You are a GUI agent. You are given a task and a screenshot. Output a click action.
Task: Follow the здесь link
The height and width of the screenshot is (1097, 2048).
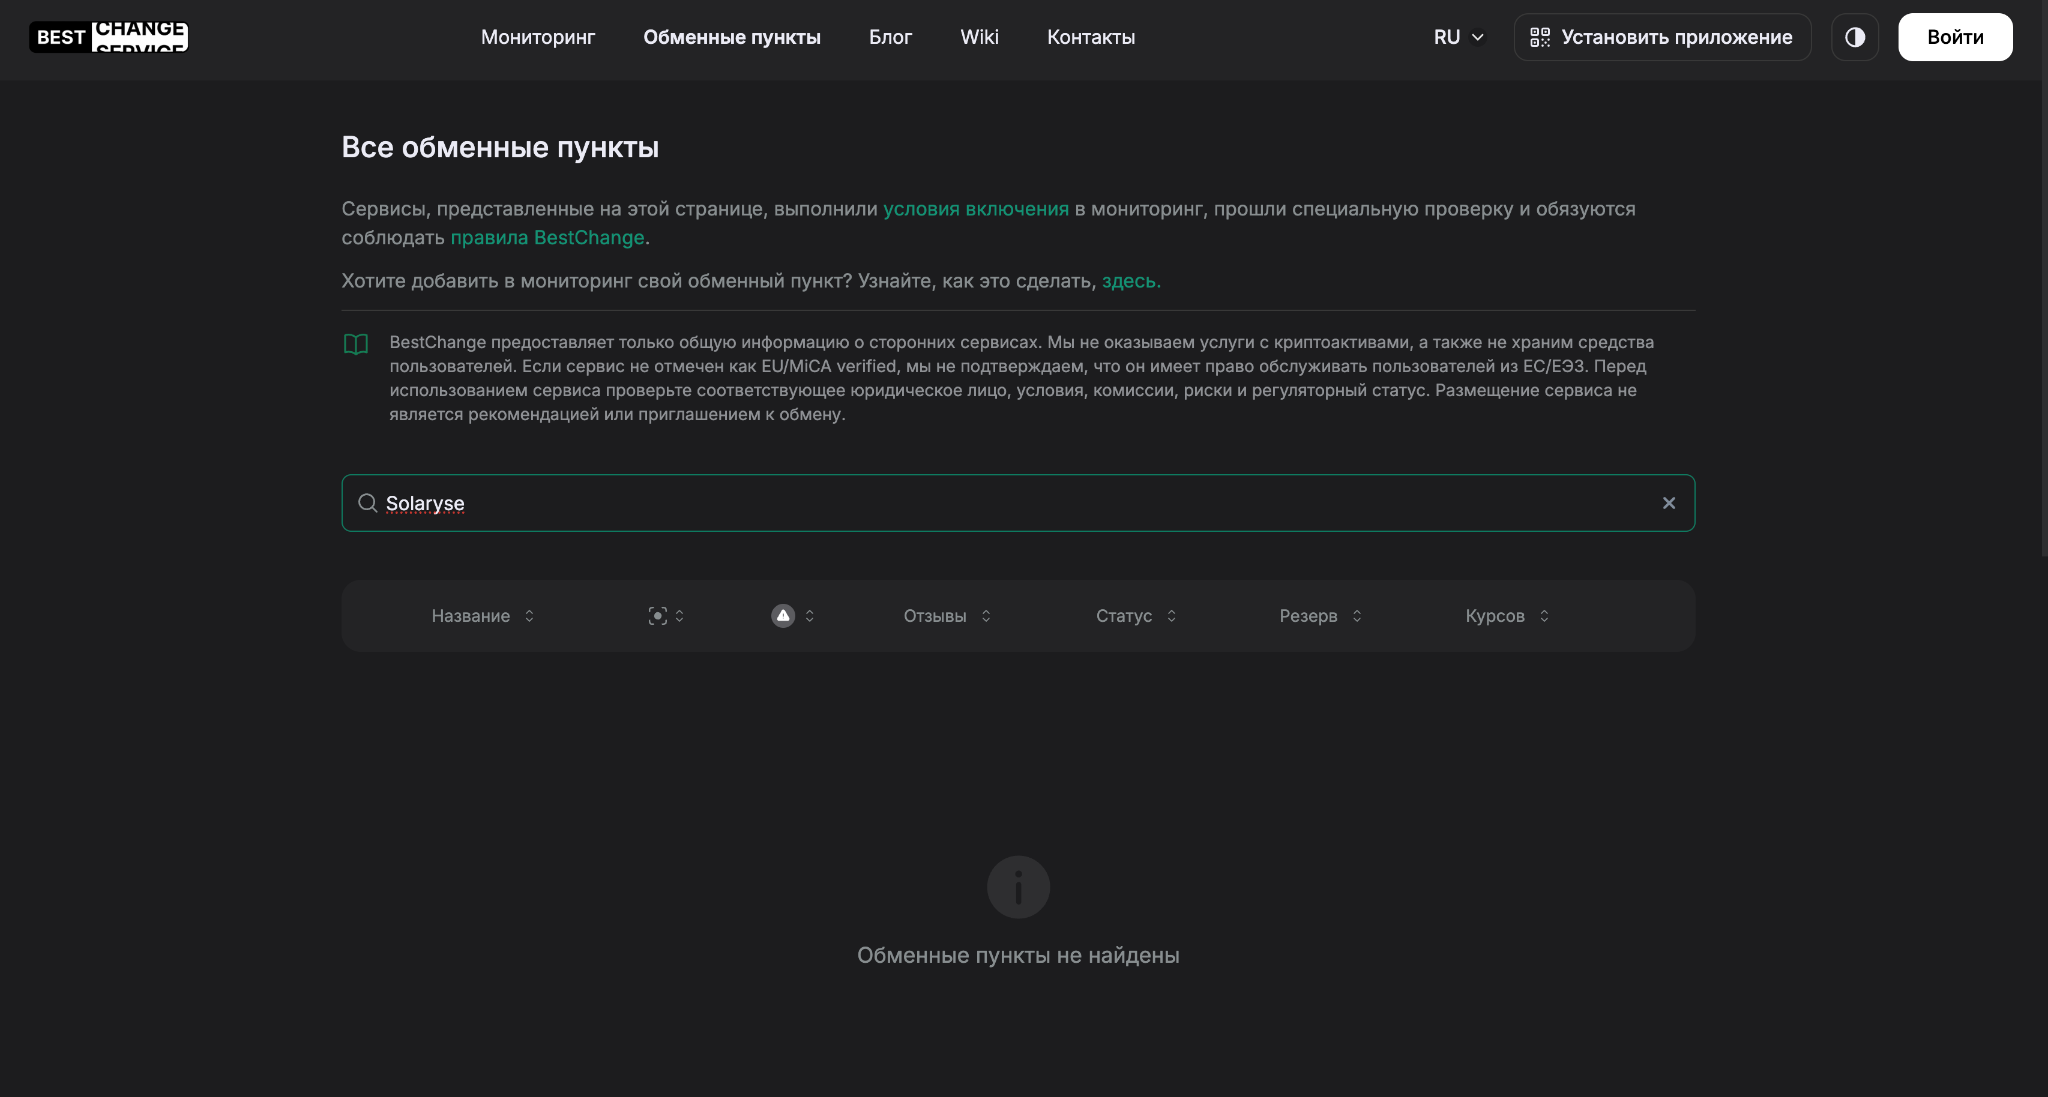click(1131, 281)
